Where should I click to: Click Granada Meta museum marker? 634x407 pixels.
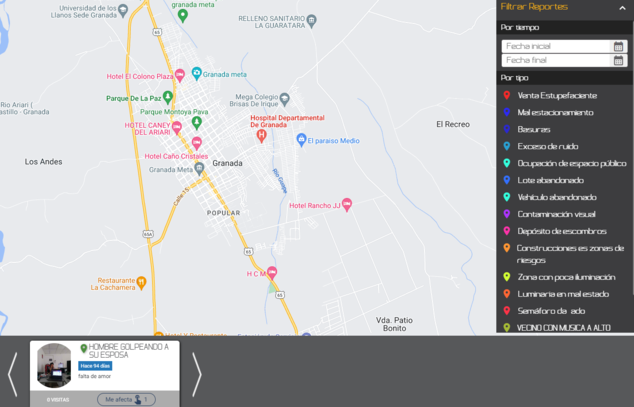tap(199, 169)
